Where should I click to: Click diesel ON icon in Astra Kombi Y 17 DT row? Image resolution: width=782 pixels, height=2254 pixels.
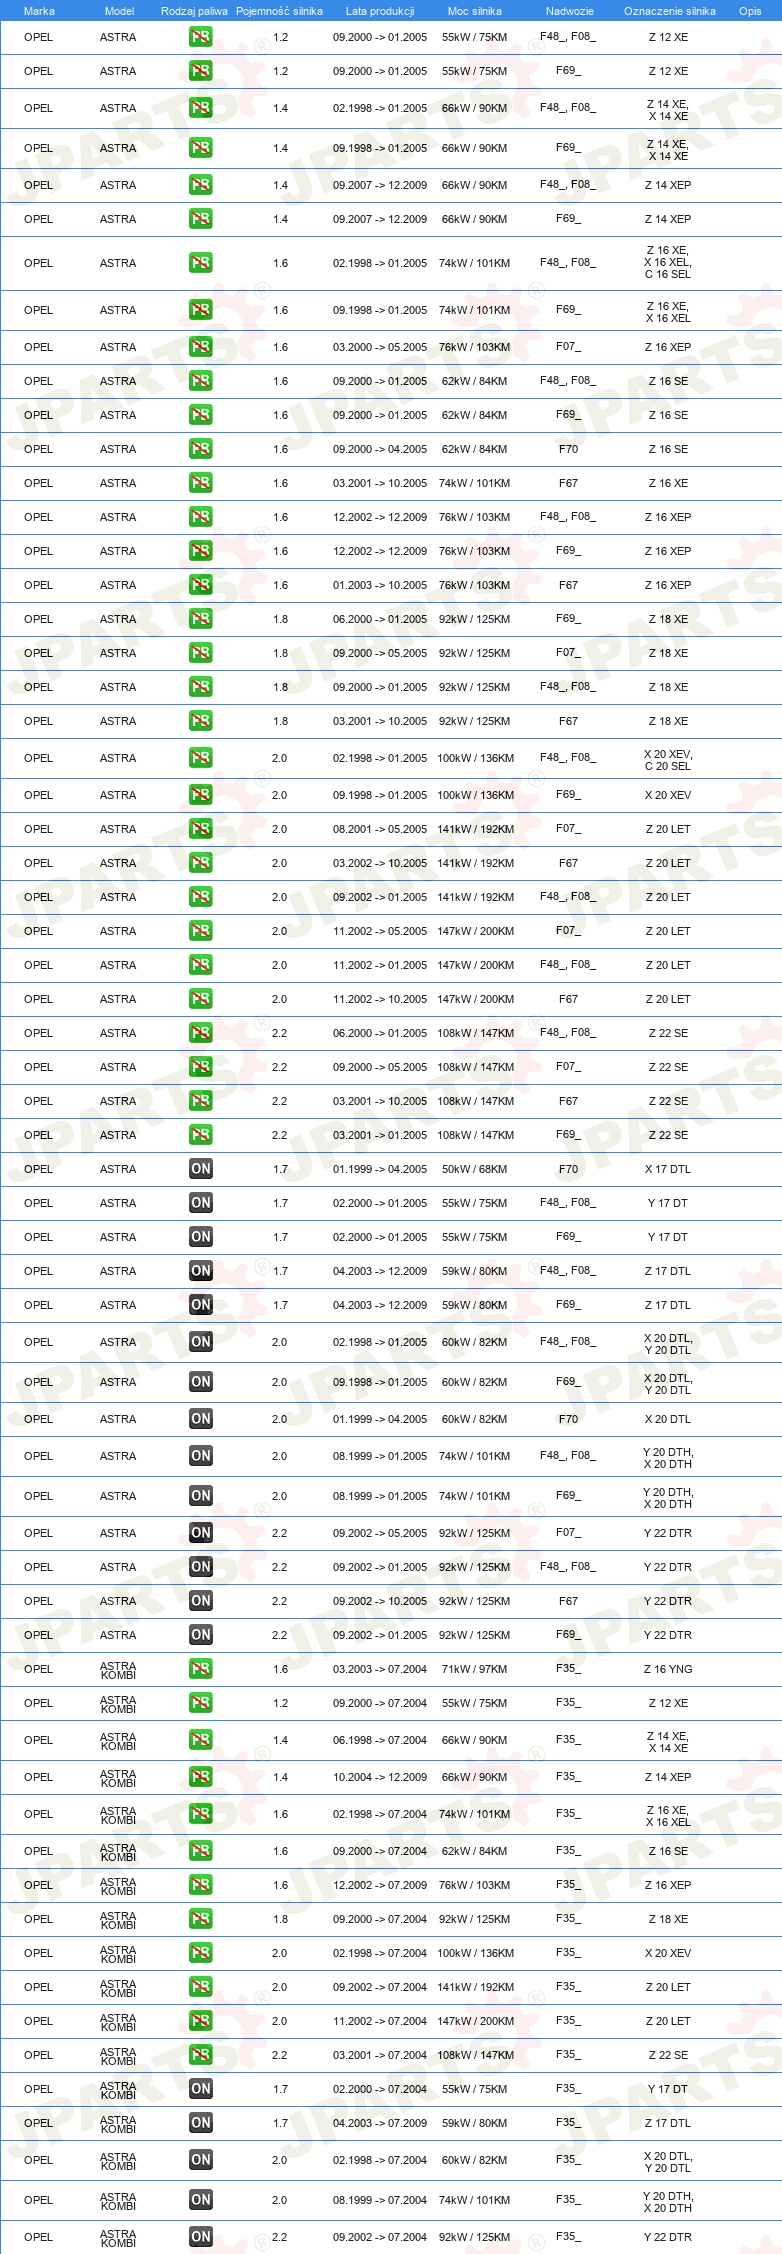click(x=201, y=2089)
